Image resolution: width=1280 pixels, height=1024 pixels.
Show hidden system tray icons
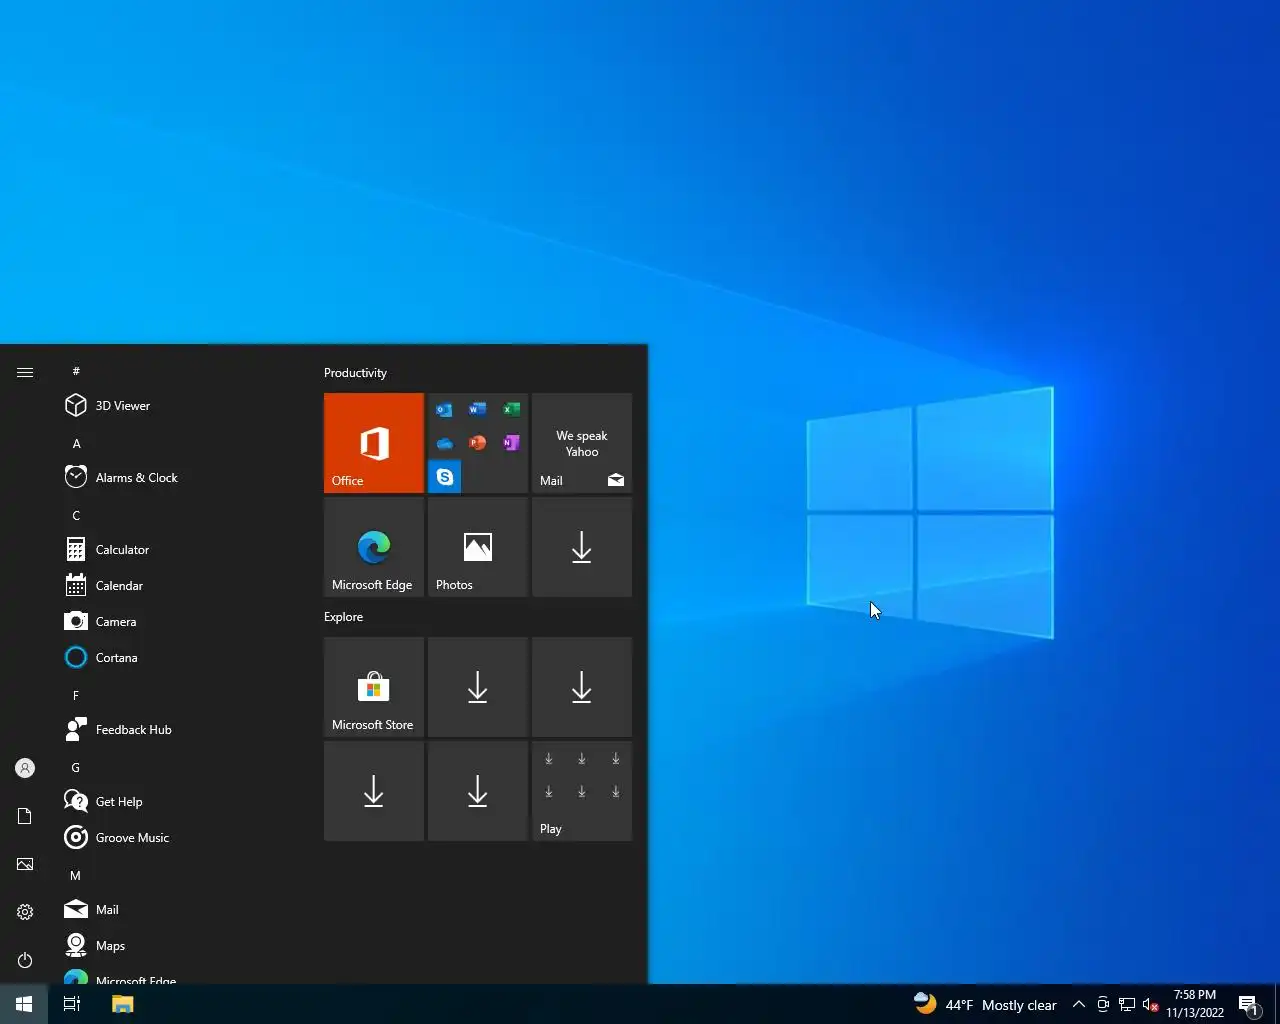coord(1079,1004)
